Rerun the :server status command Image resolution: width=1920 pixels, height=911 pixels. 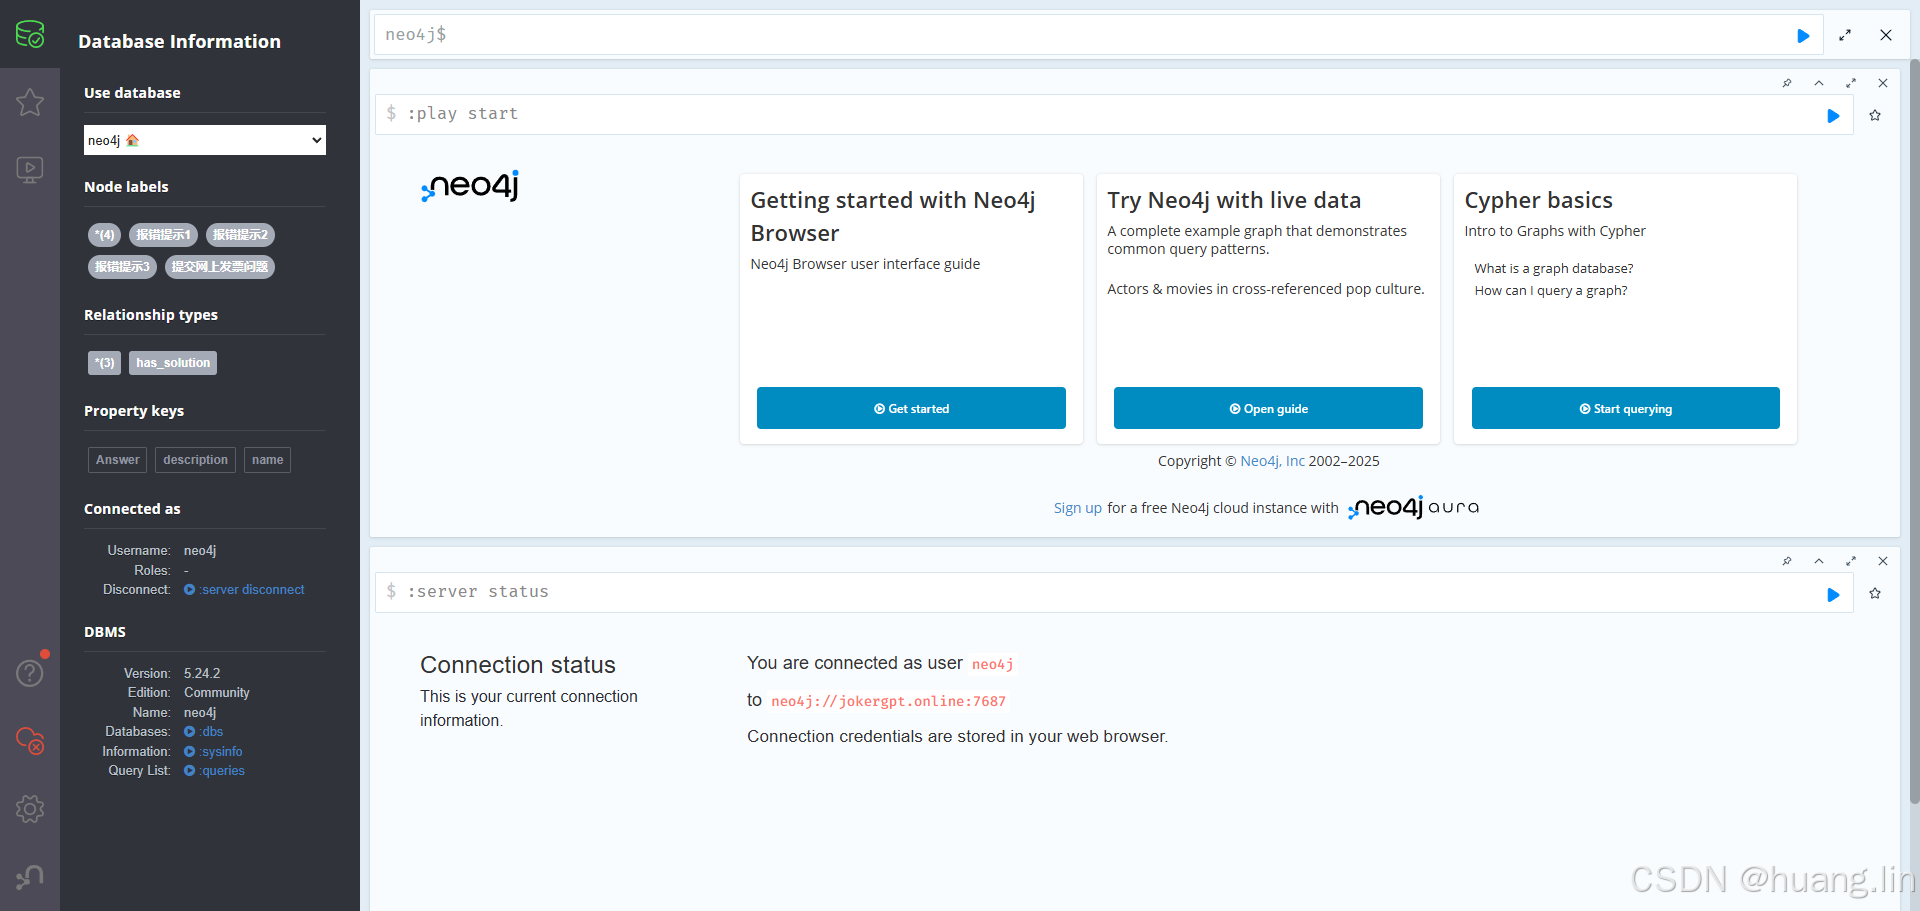click(x=1833, y=594)
